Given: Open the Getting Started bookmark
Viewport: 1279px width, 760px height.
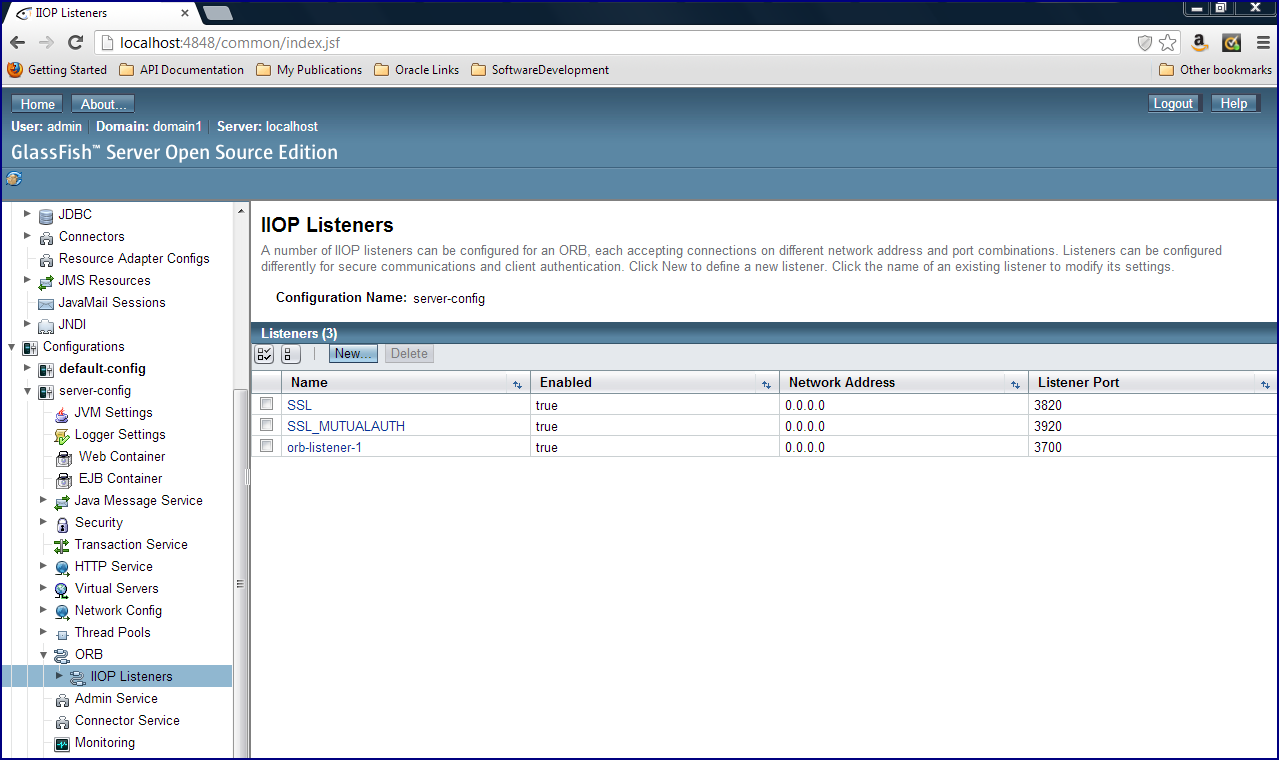Looking at the screenshot, I should pos(57,70).
